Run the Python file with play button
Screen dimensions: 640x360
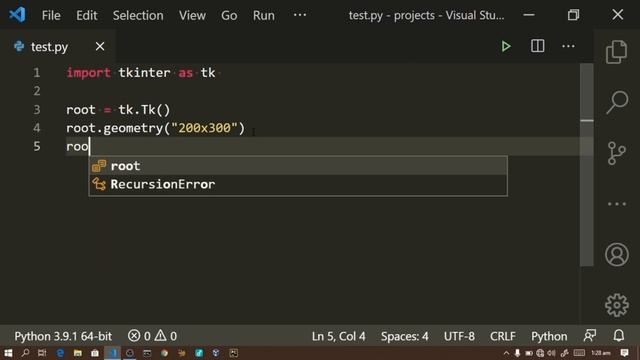coord(506,46)
